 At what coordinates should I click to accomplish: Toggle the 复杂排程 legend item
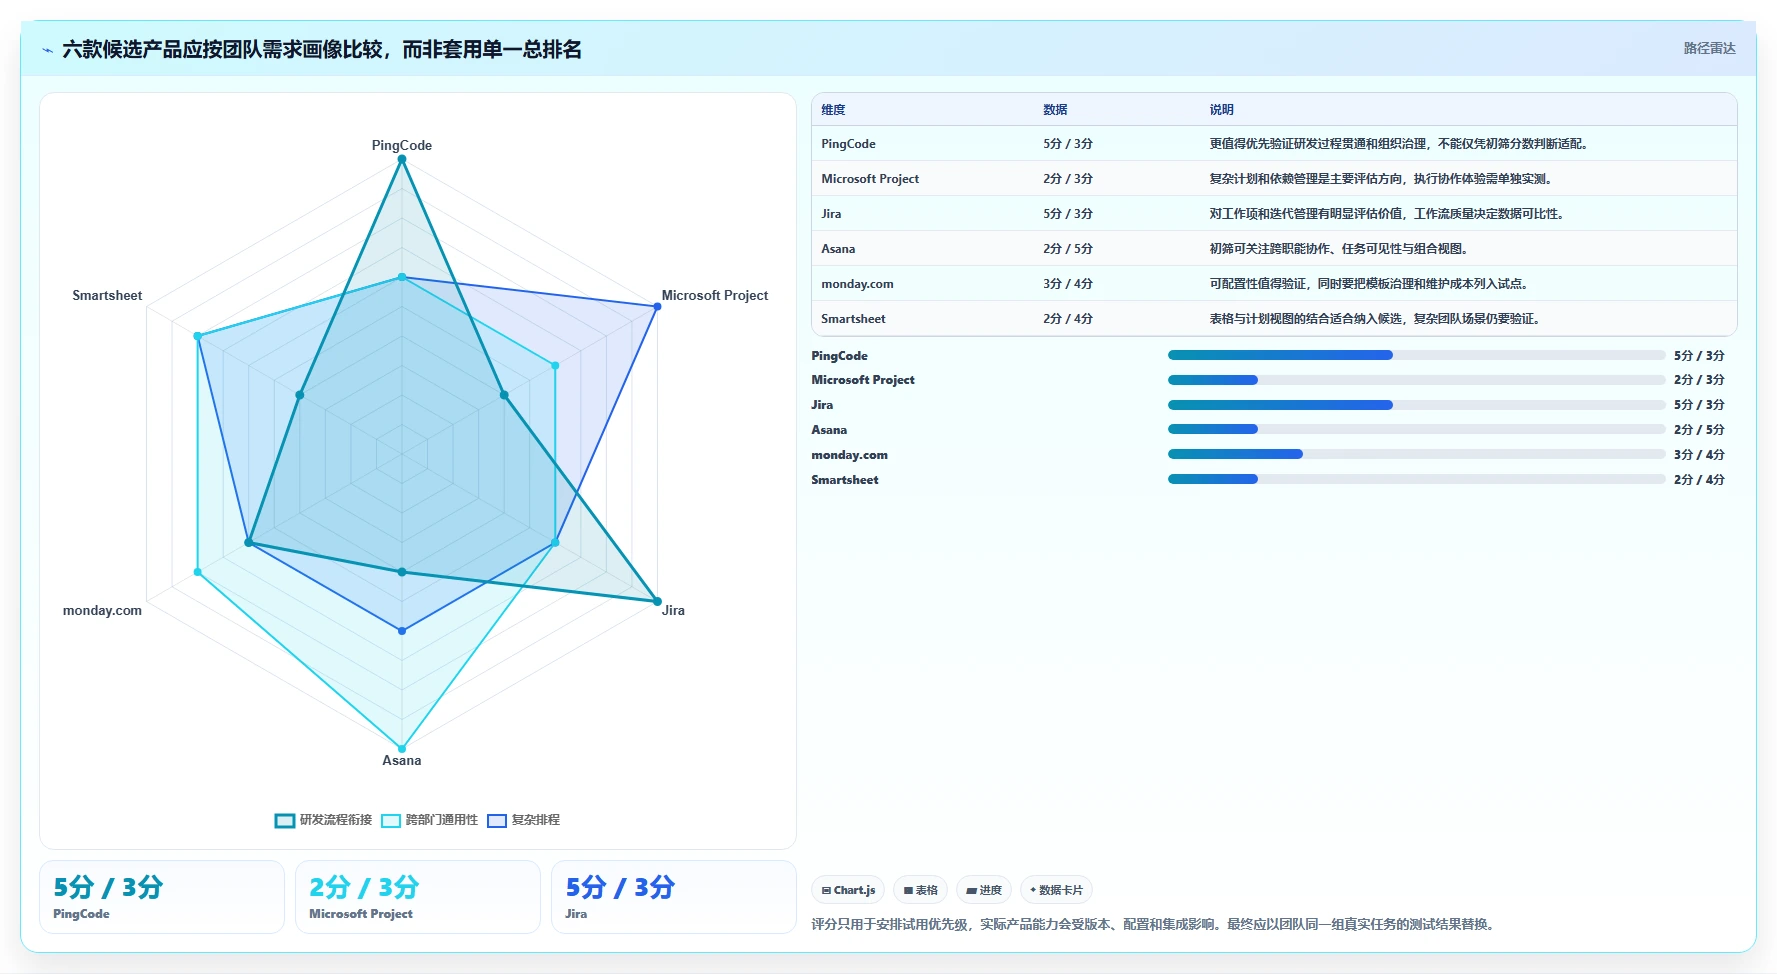click(x=523, y=820)
